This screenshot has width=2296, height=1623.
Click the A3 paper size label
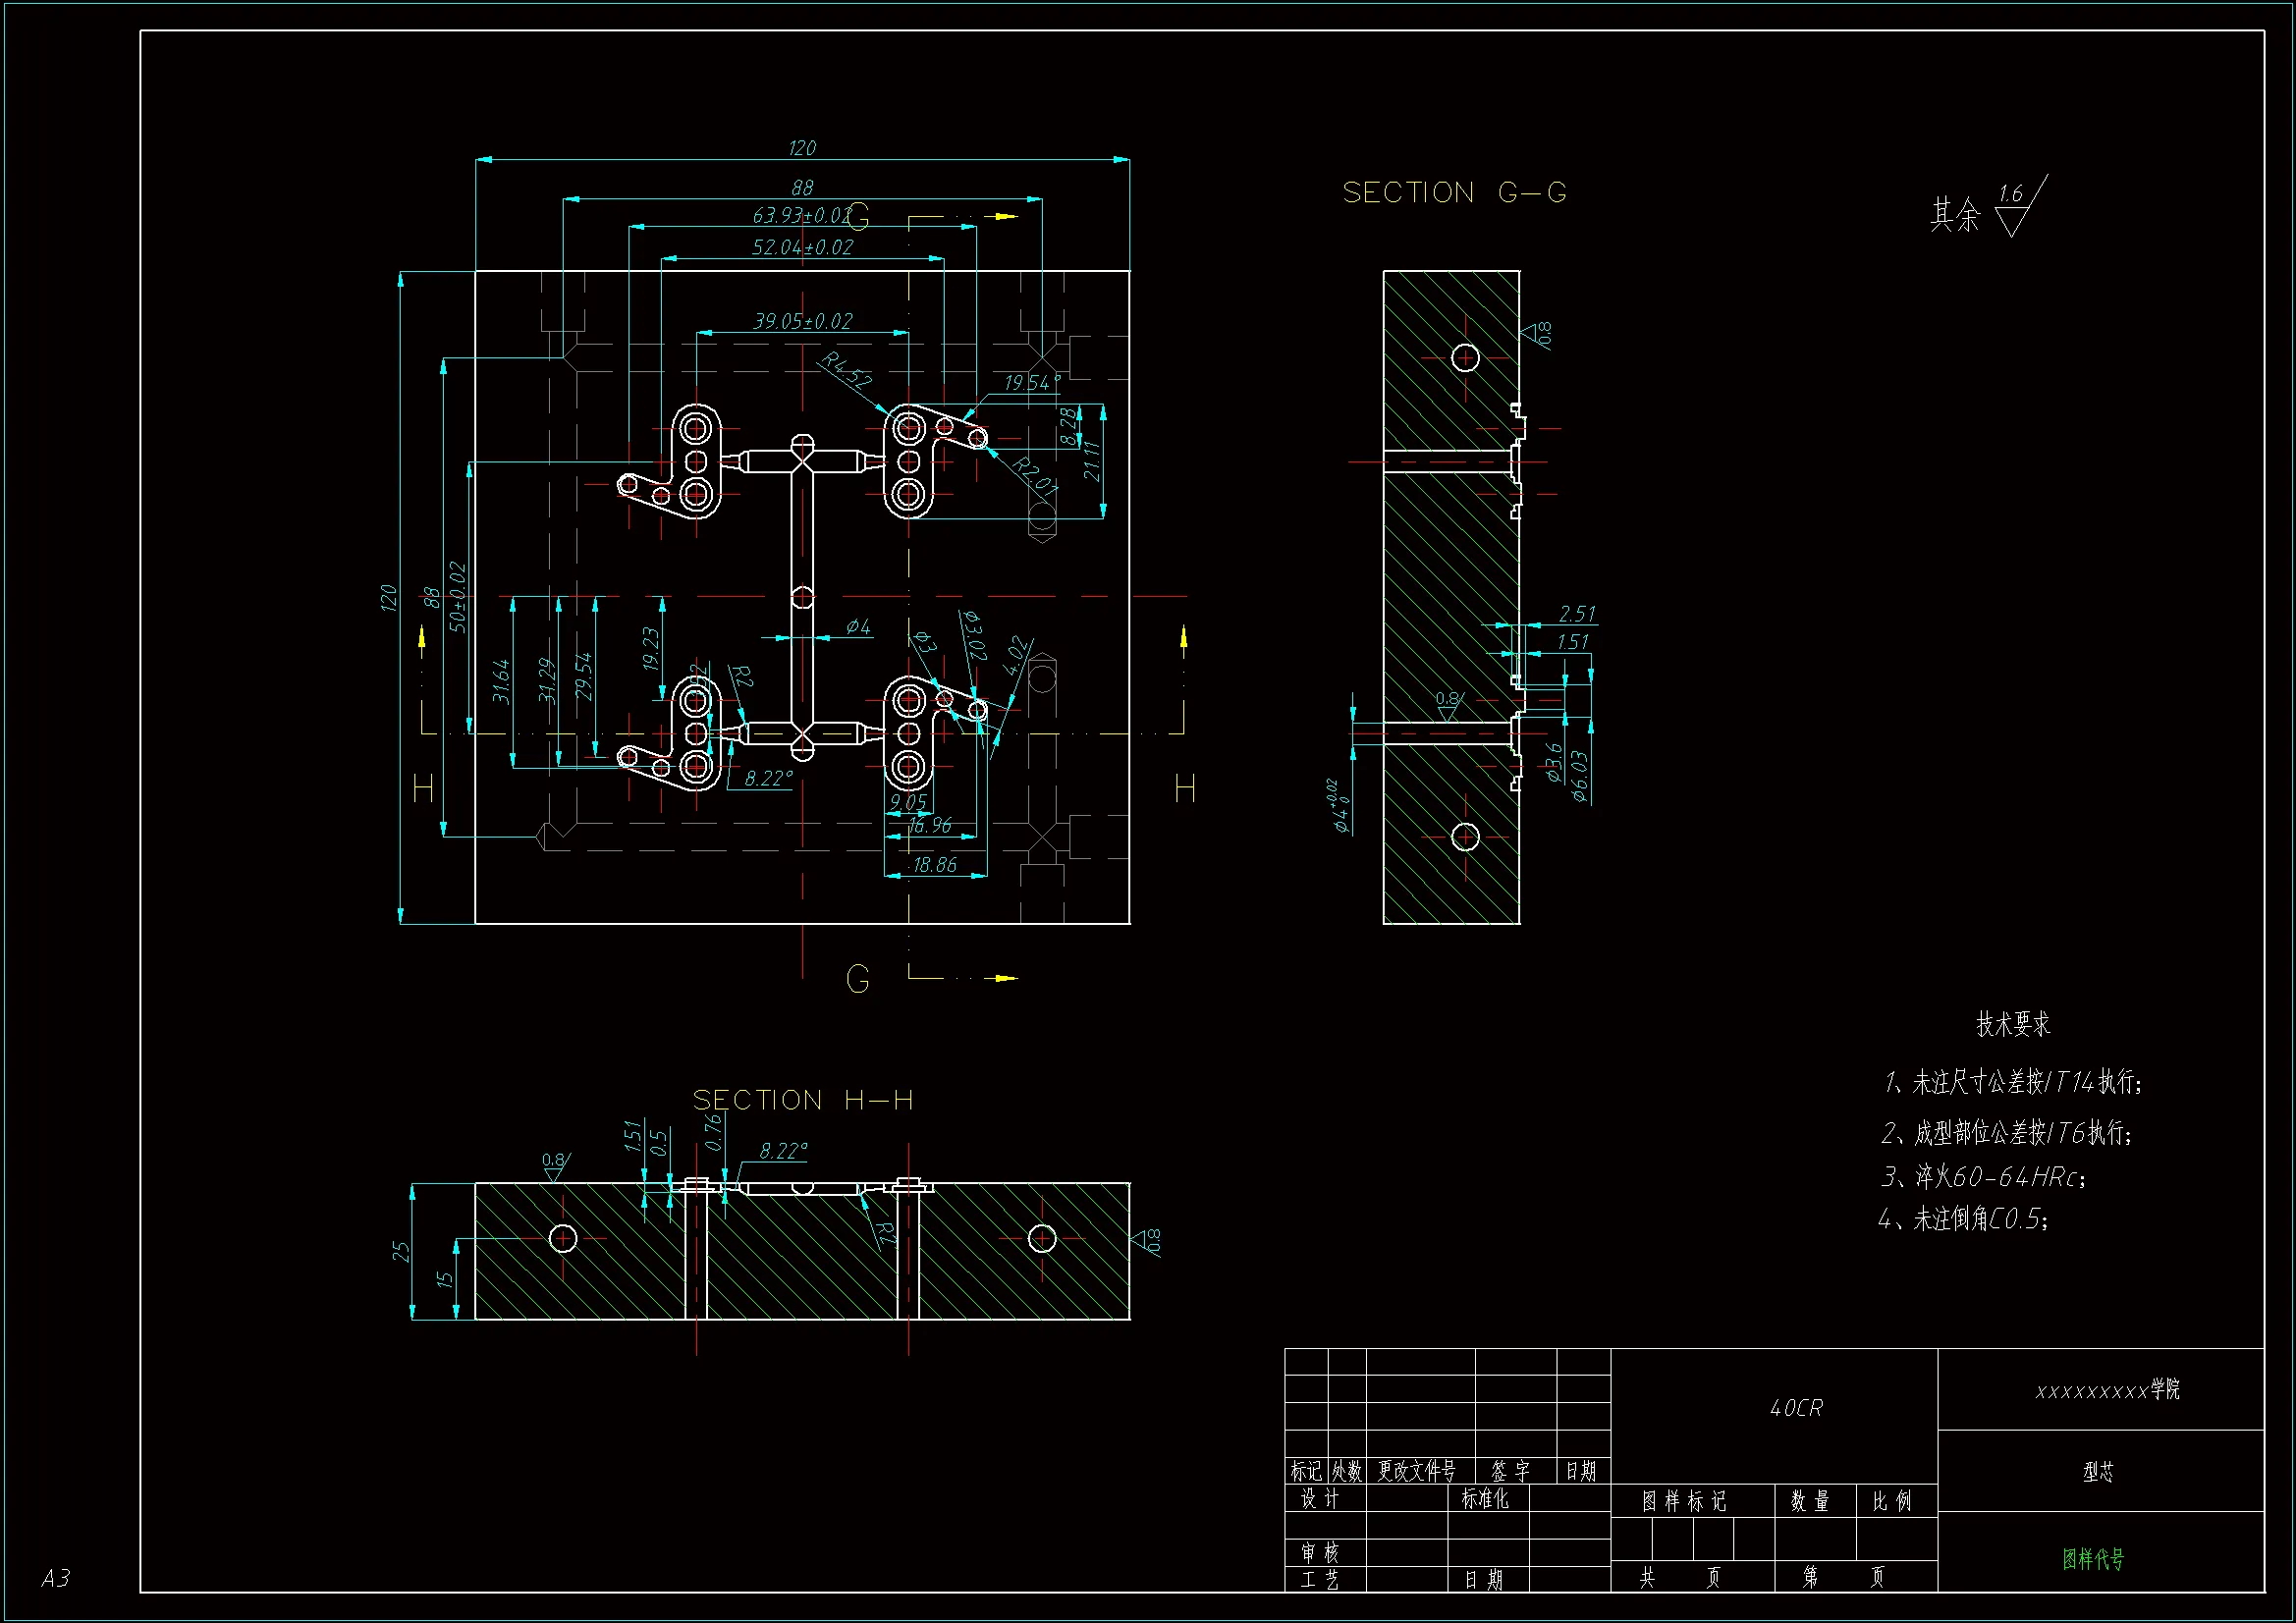(x=56, y=1578)
